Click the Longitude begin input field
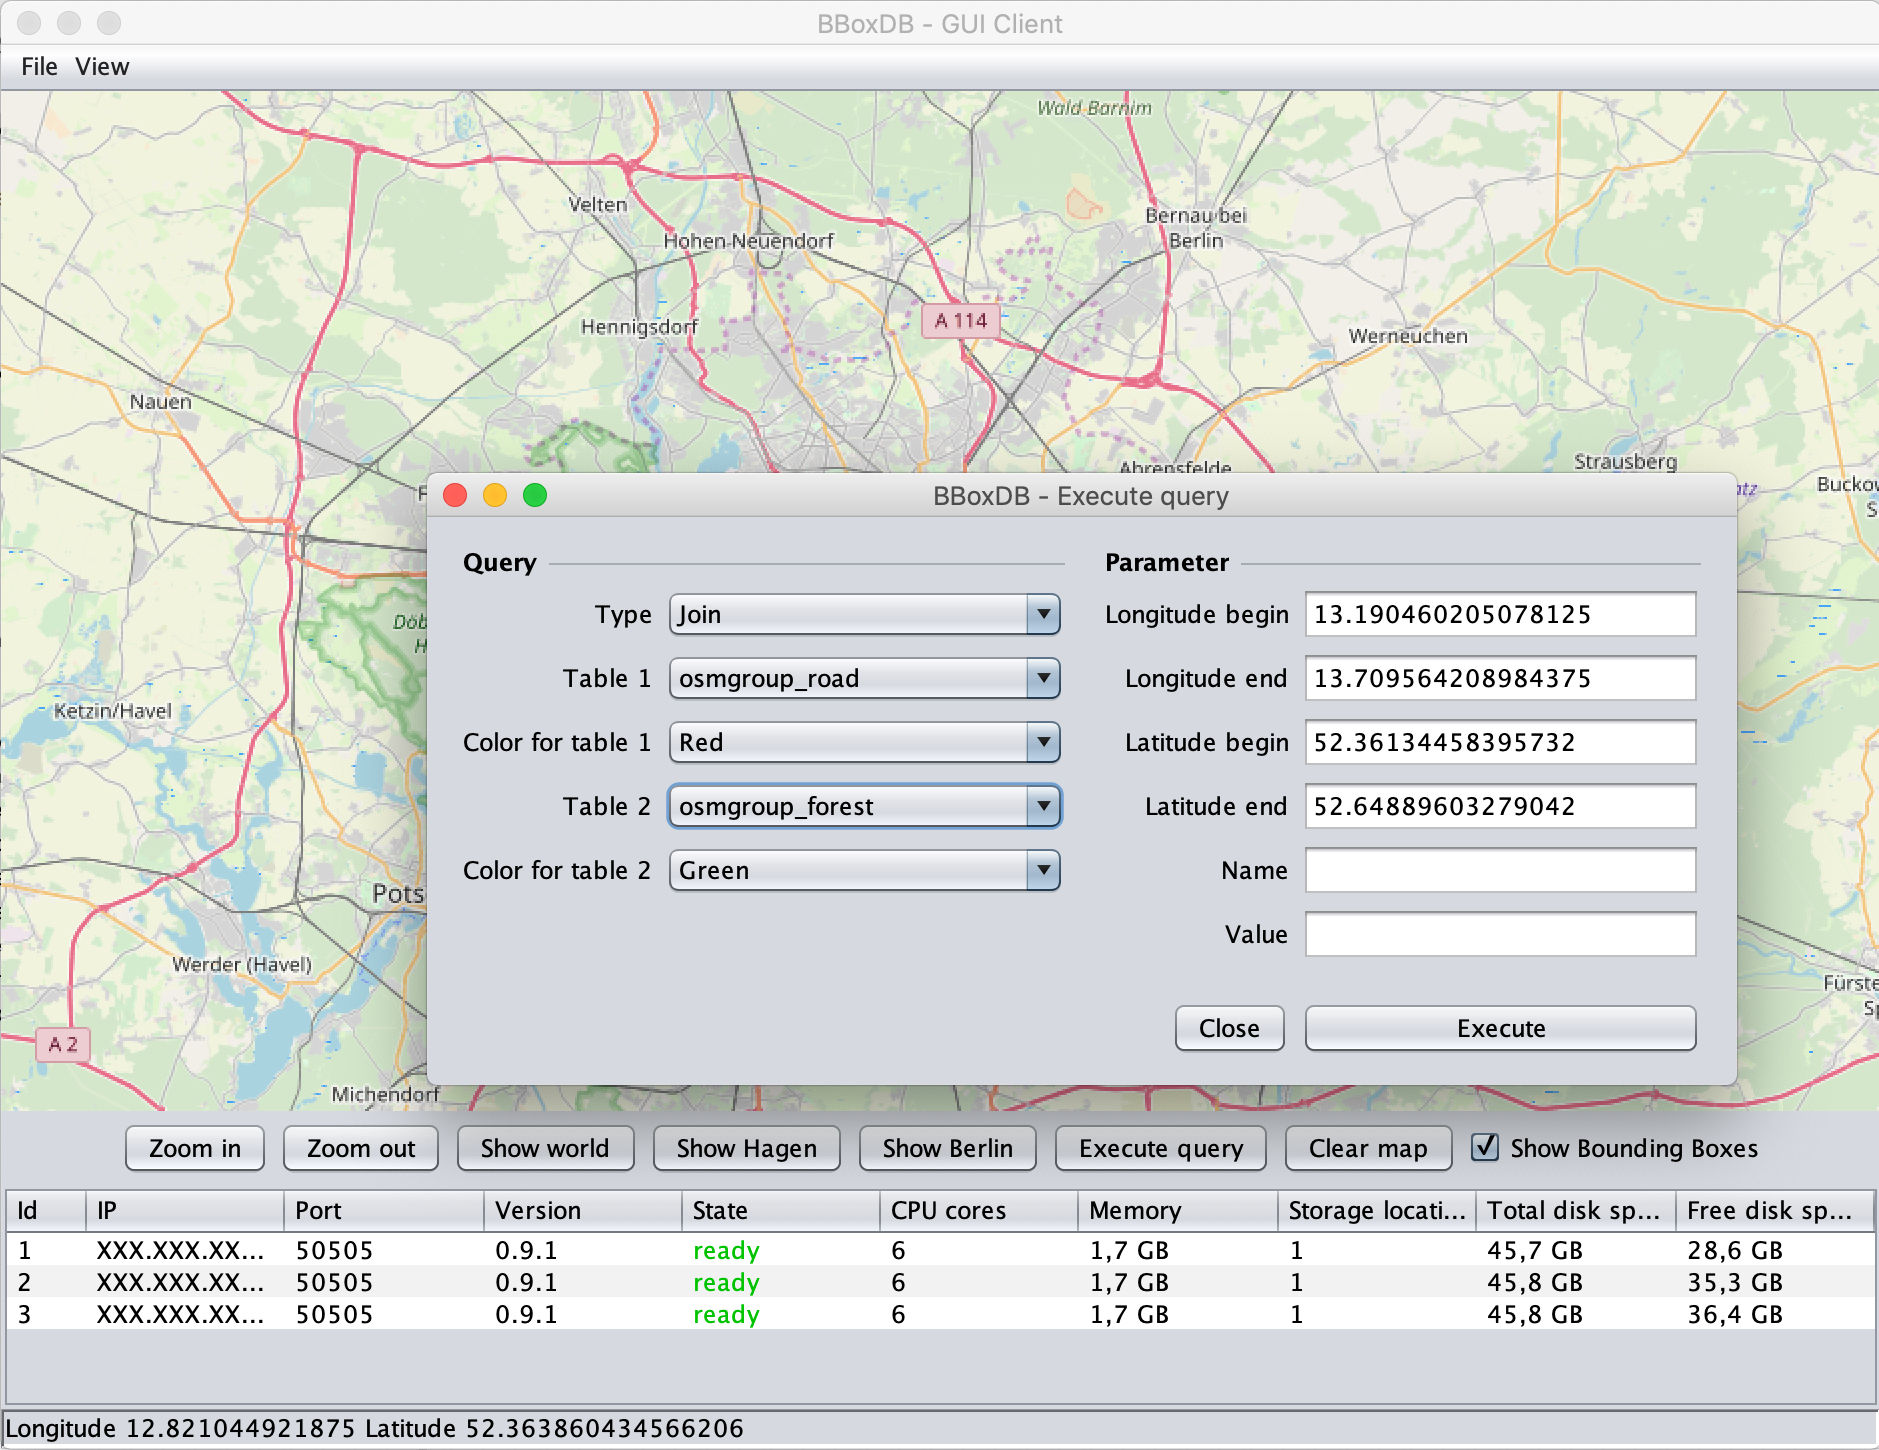Image resolution: width=1879 pixels, height=1450 pixels. click(x=1500, y=614)
